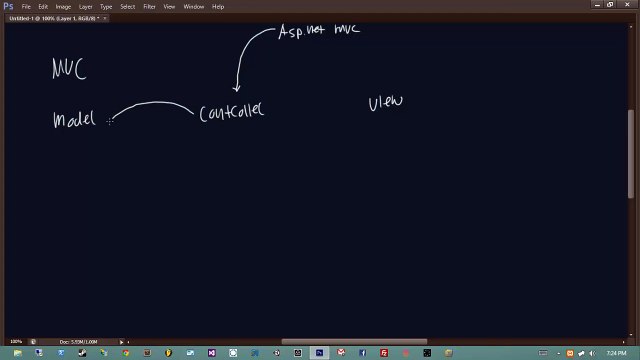Screen dimensions: 640x360
Task: Restore down the Photoshop window
Action: click(610, 4)
